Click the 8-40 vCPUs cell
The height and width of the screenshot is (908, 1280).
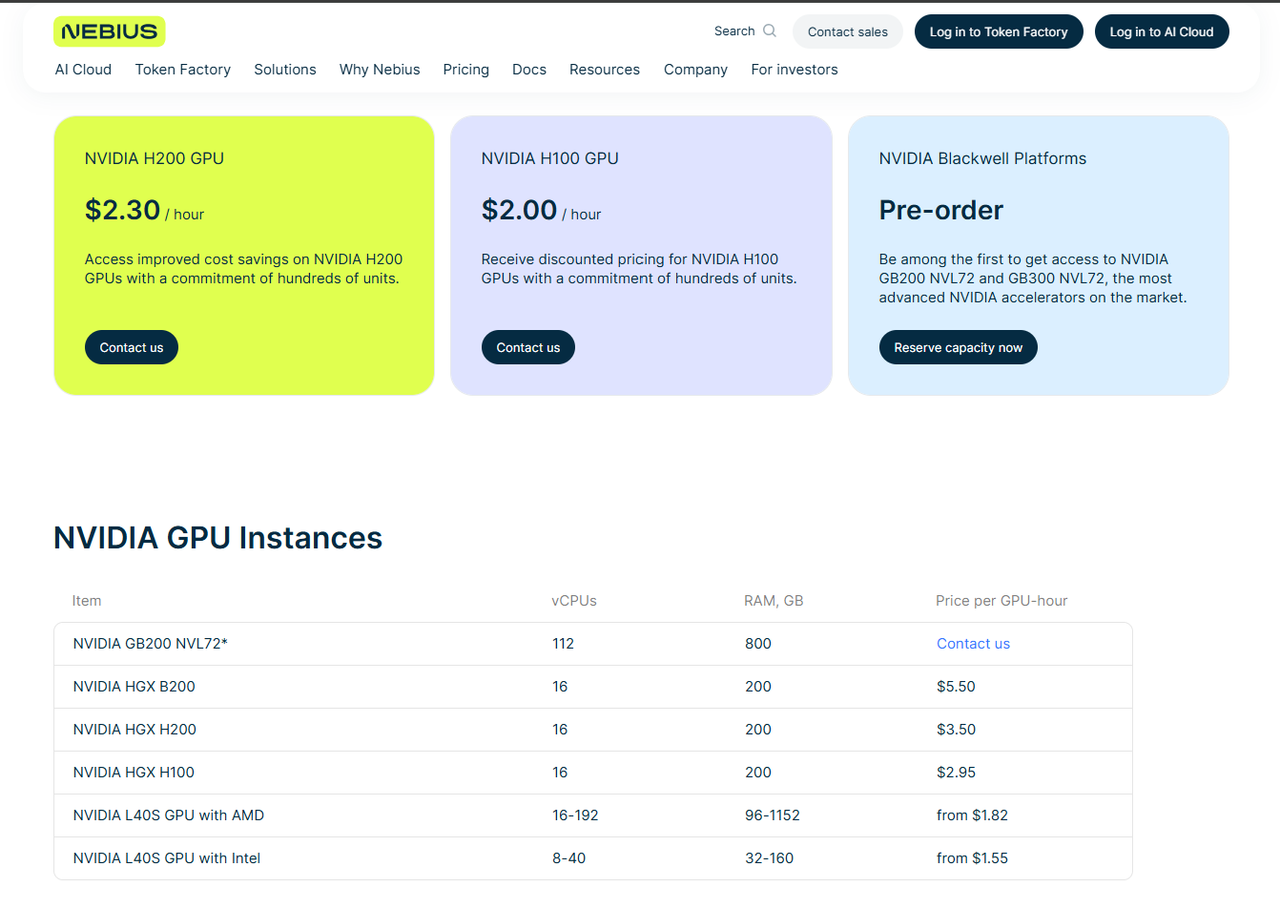coord(569,859)
